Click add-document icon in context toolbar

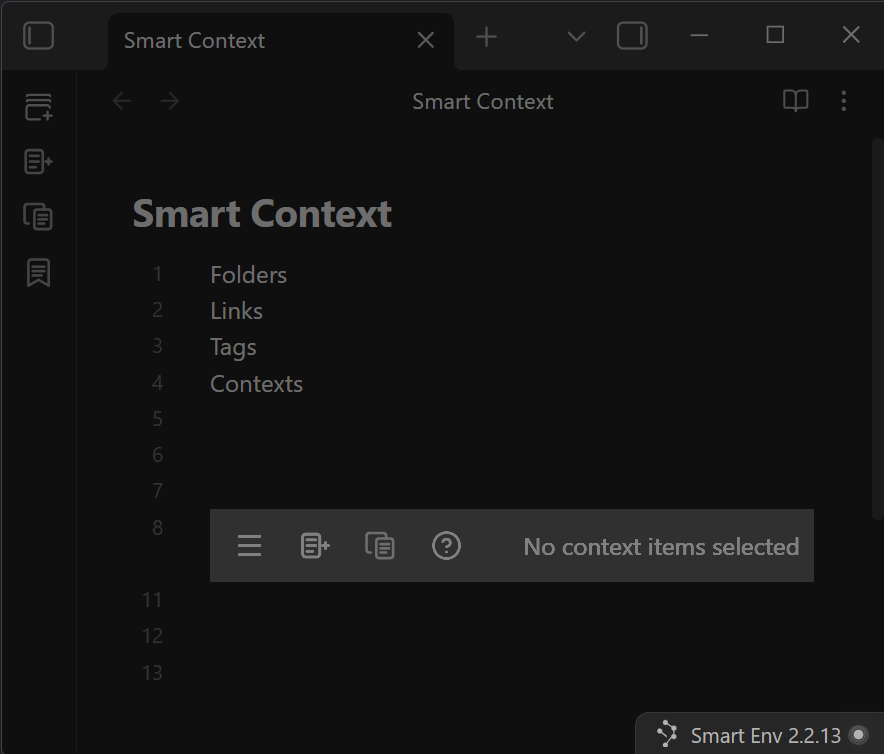[x=315, y=546]
